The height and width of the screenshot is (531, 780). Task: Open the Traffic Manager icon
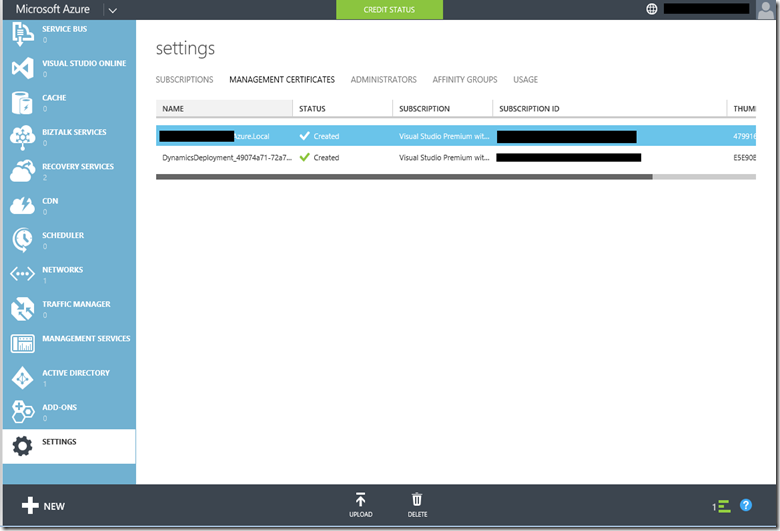tap(22, 309)
